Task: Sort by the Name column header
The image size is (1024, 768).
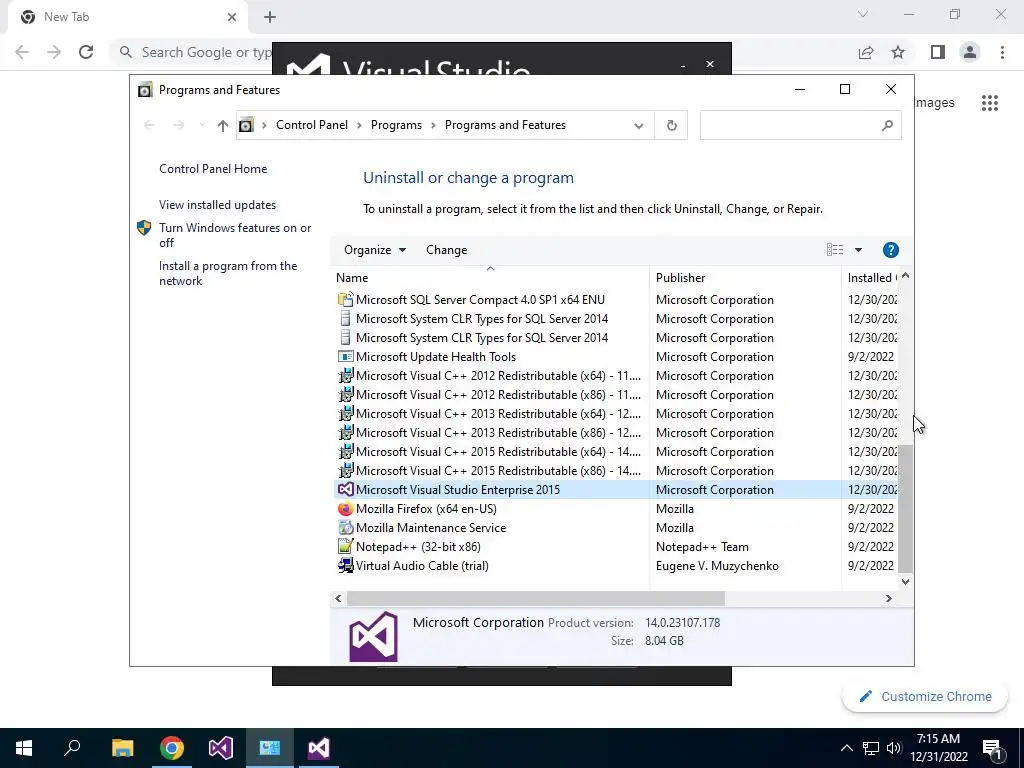Action: click(x=490, y=278)
